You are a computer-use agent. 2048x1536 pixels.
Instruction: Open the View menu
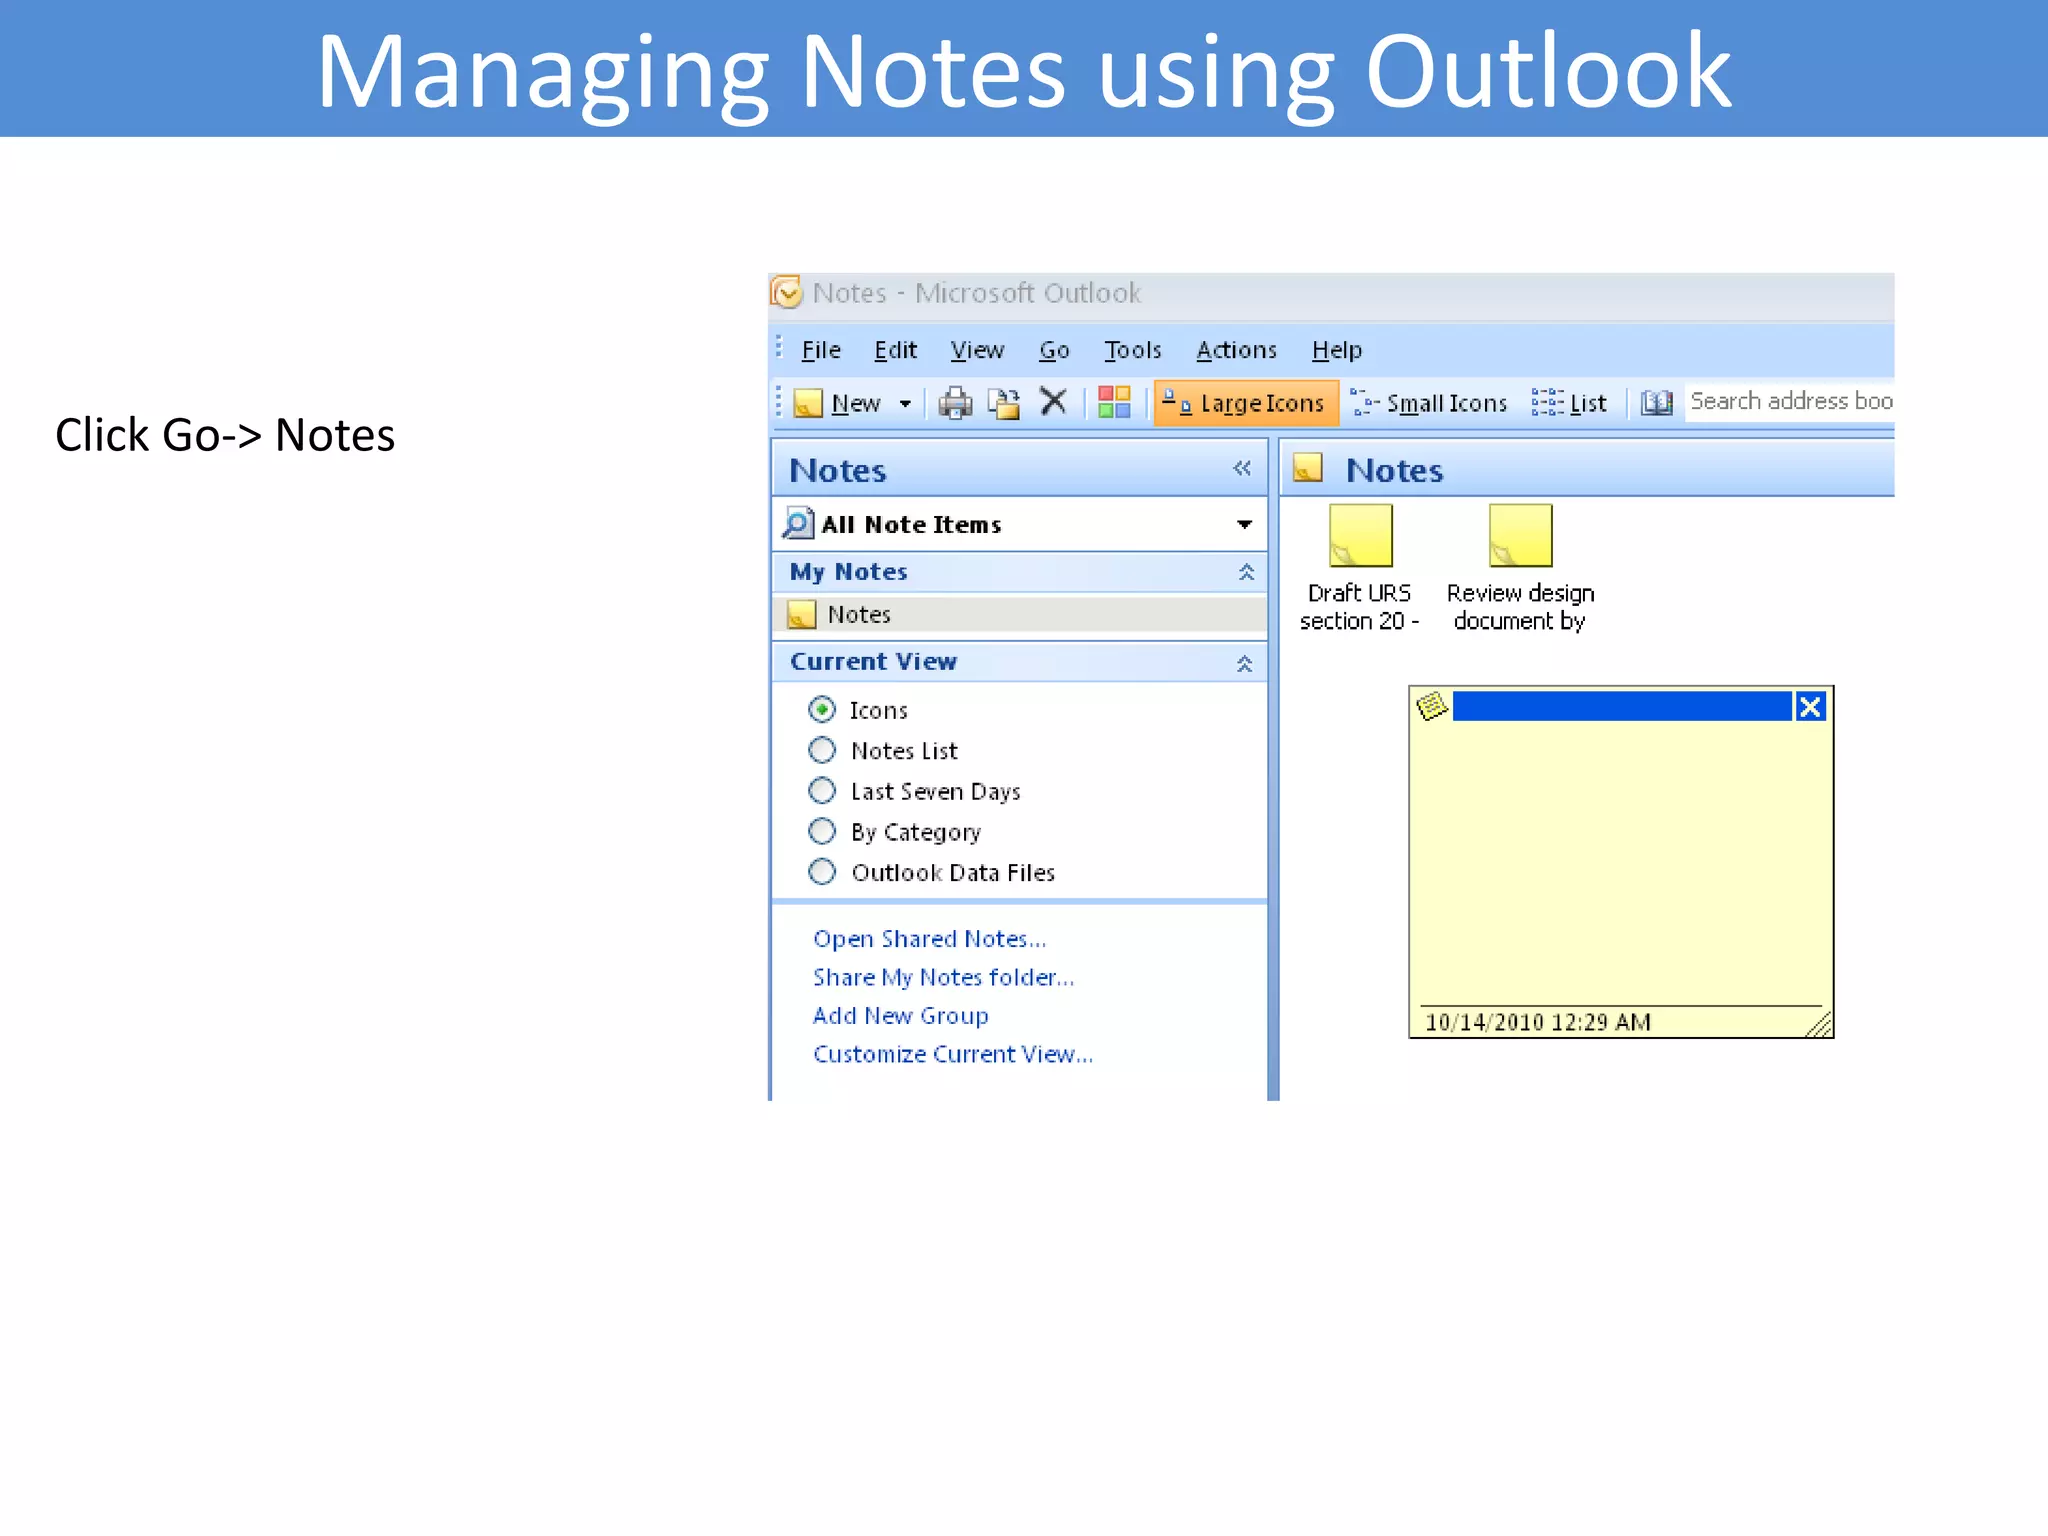pyautogui.click(x=977, y=350)
